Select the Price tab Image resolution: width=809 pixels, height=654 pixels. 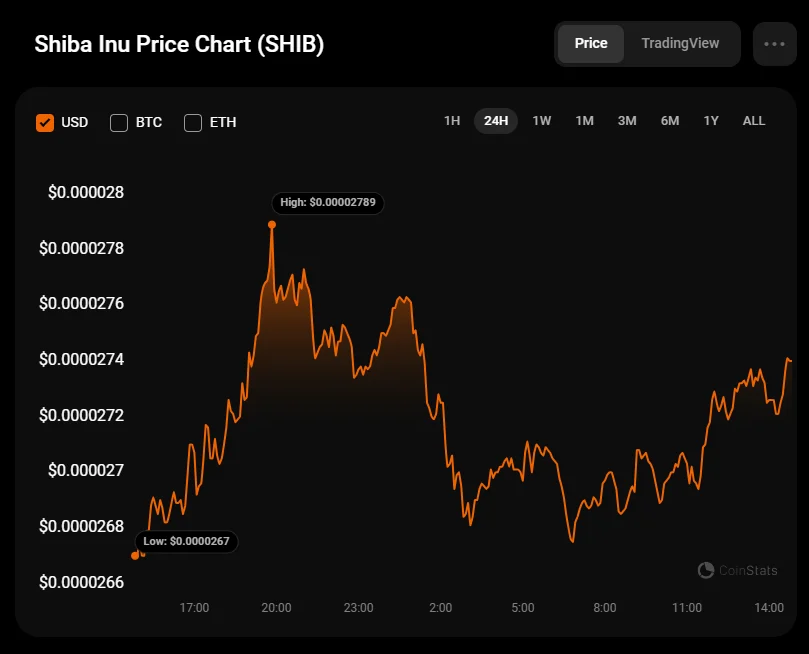(x=591, y=44)
